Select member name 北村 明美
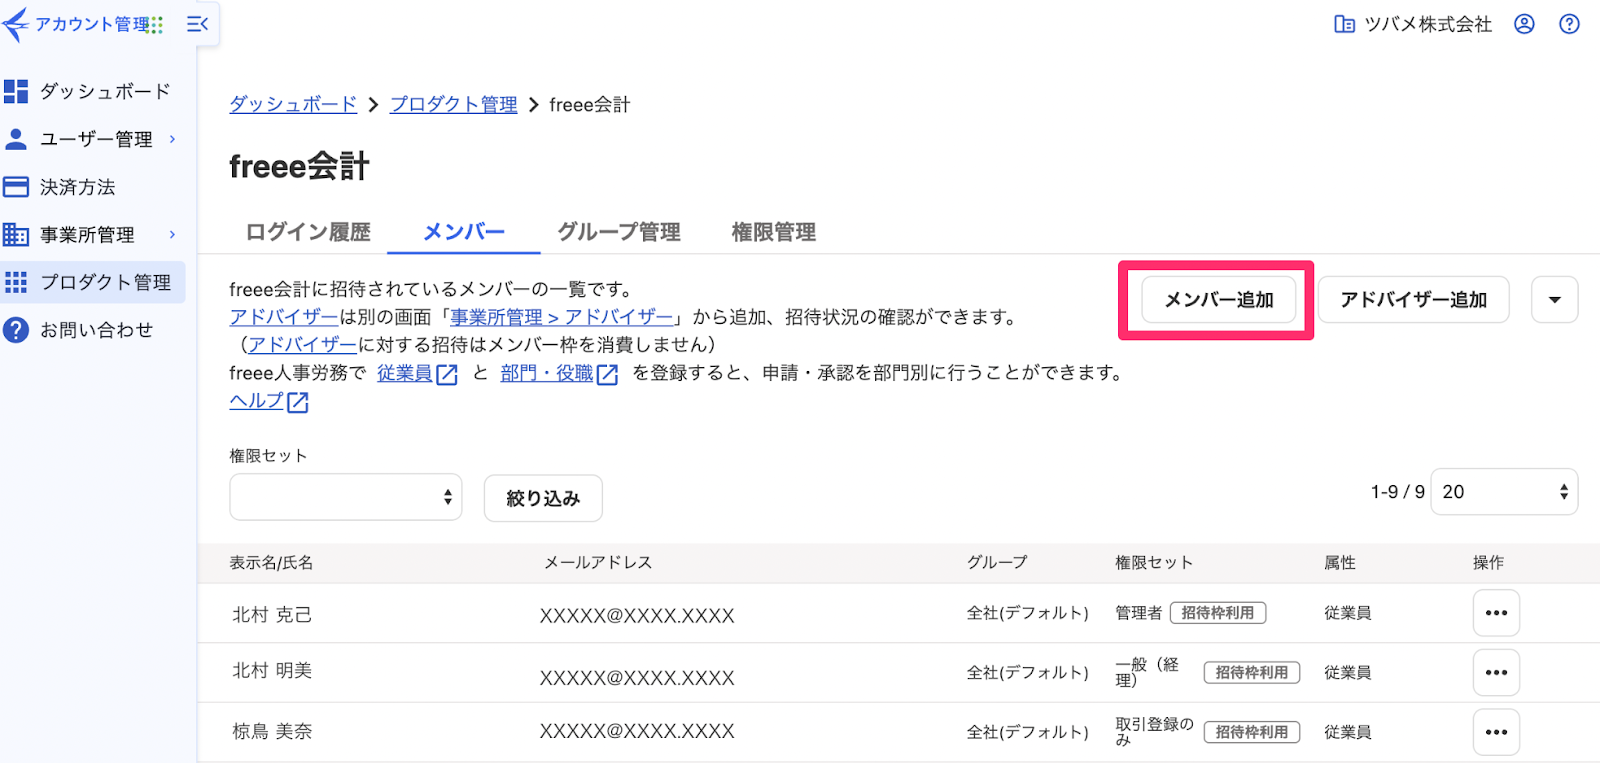Viewport: 1600px width, 763px height. pos(272,671)
